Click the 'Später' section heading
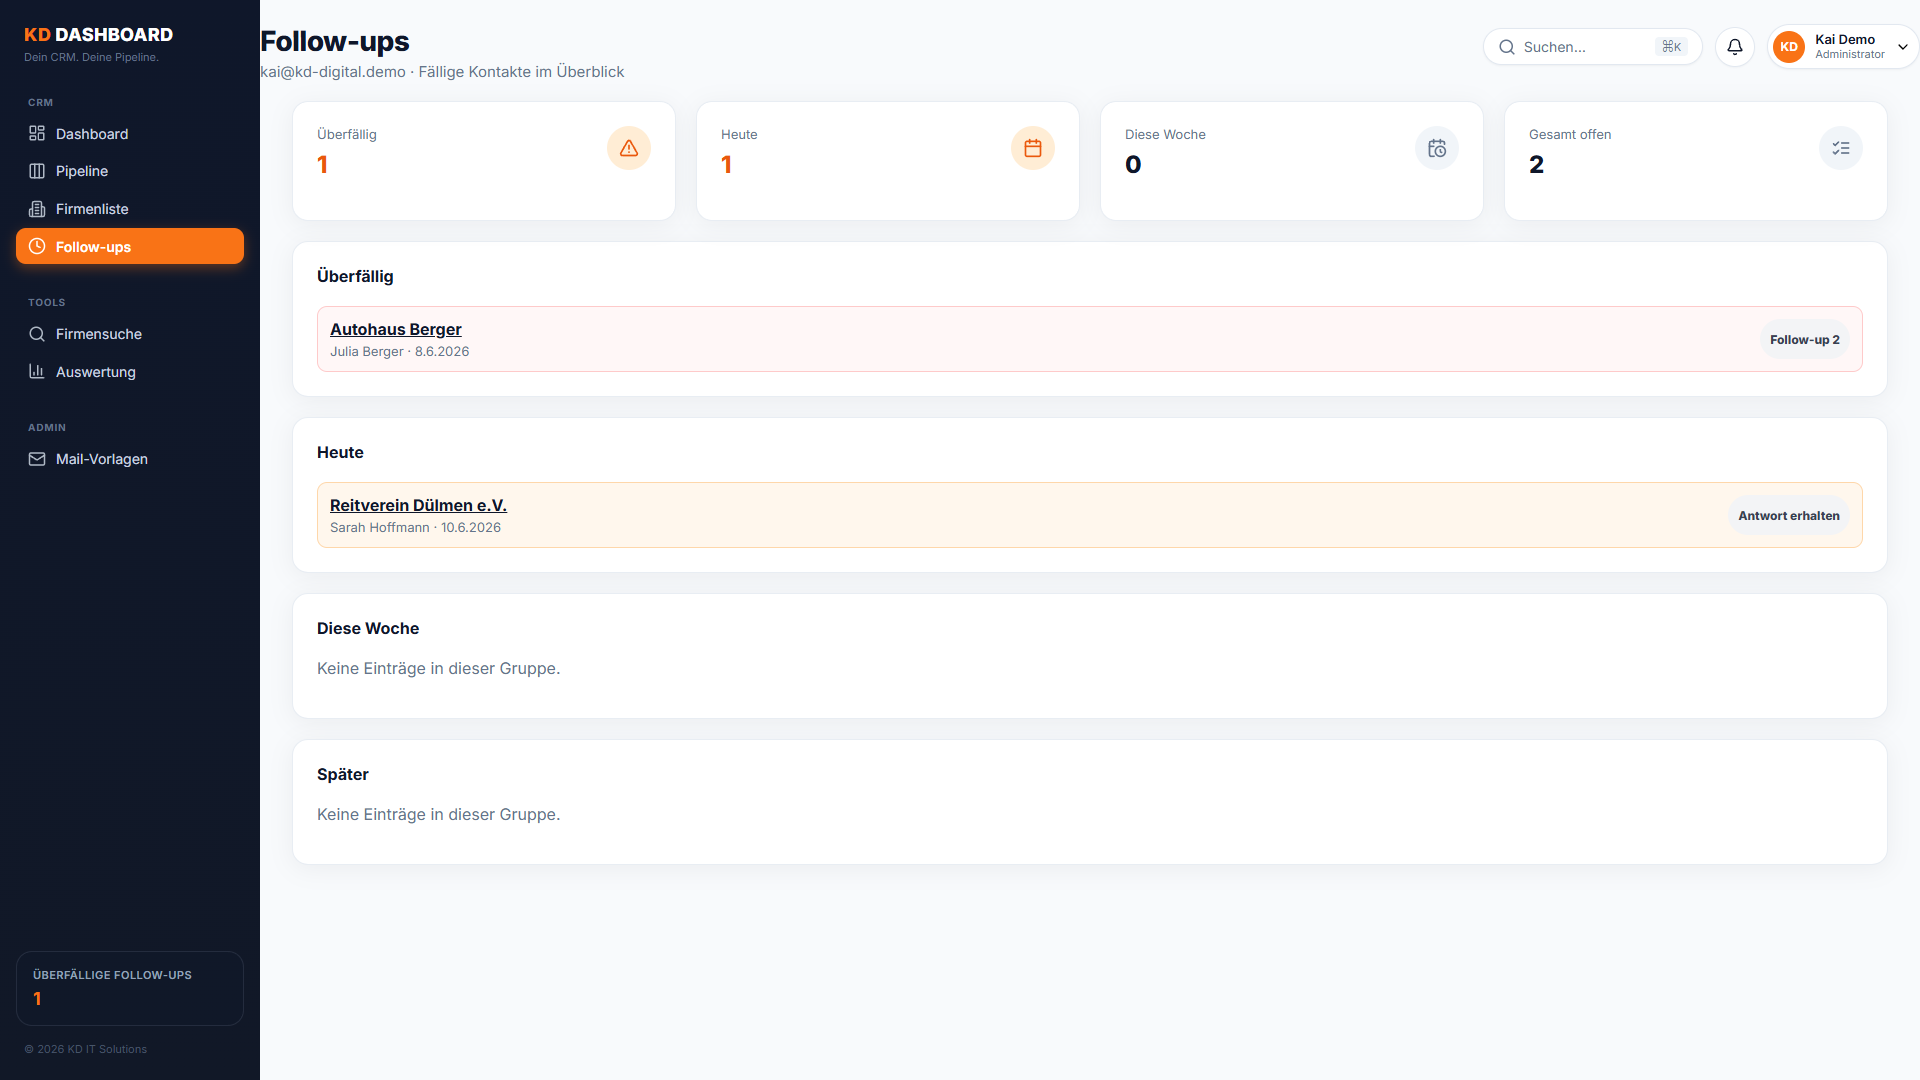The image size is (1920, 1080). pos(342,774)
